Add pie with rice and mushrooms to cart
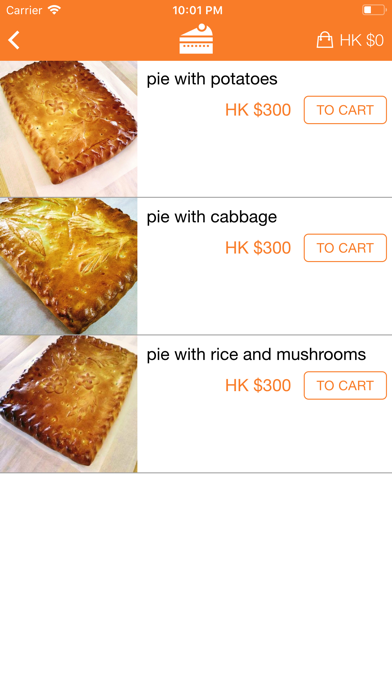The height and width of the screenshot is (696, 392). point(345,385)
